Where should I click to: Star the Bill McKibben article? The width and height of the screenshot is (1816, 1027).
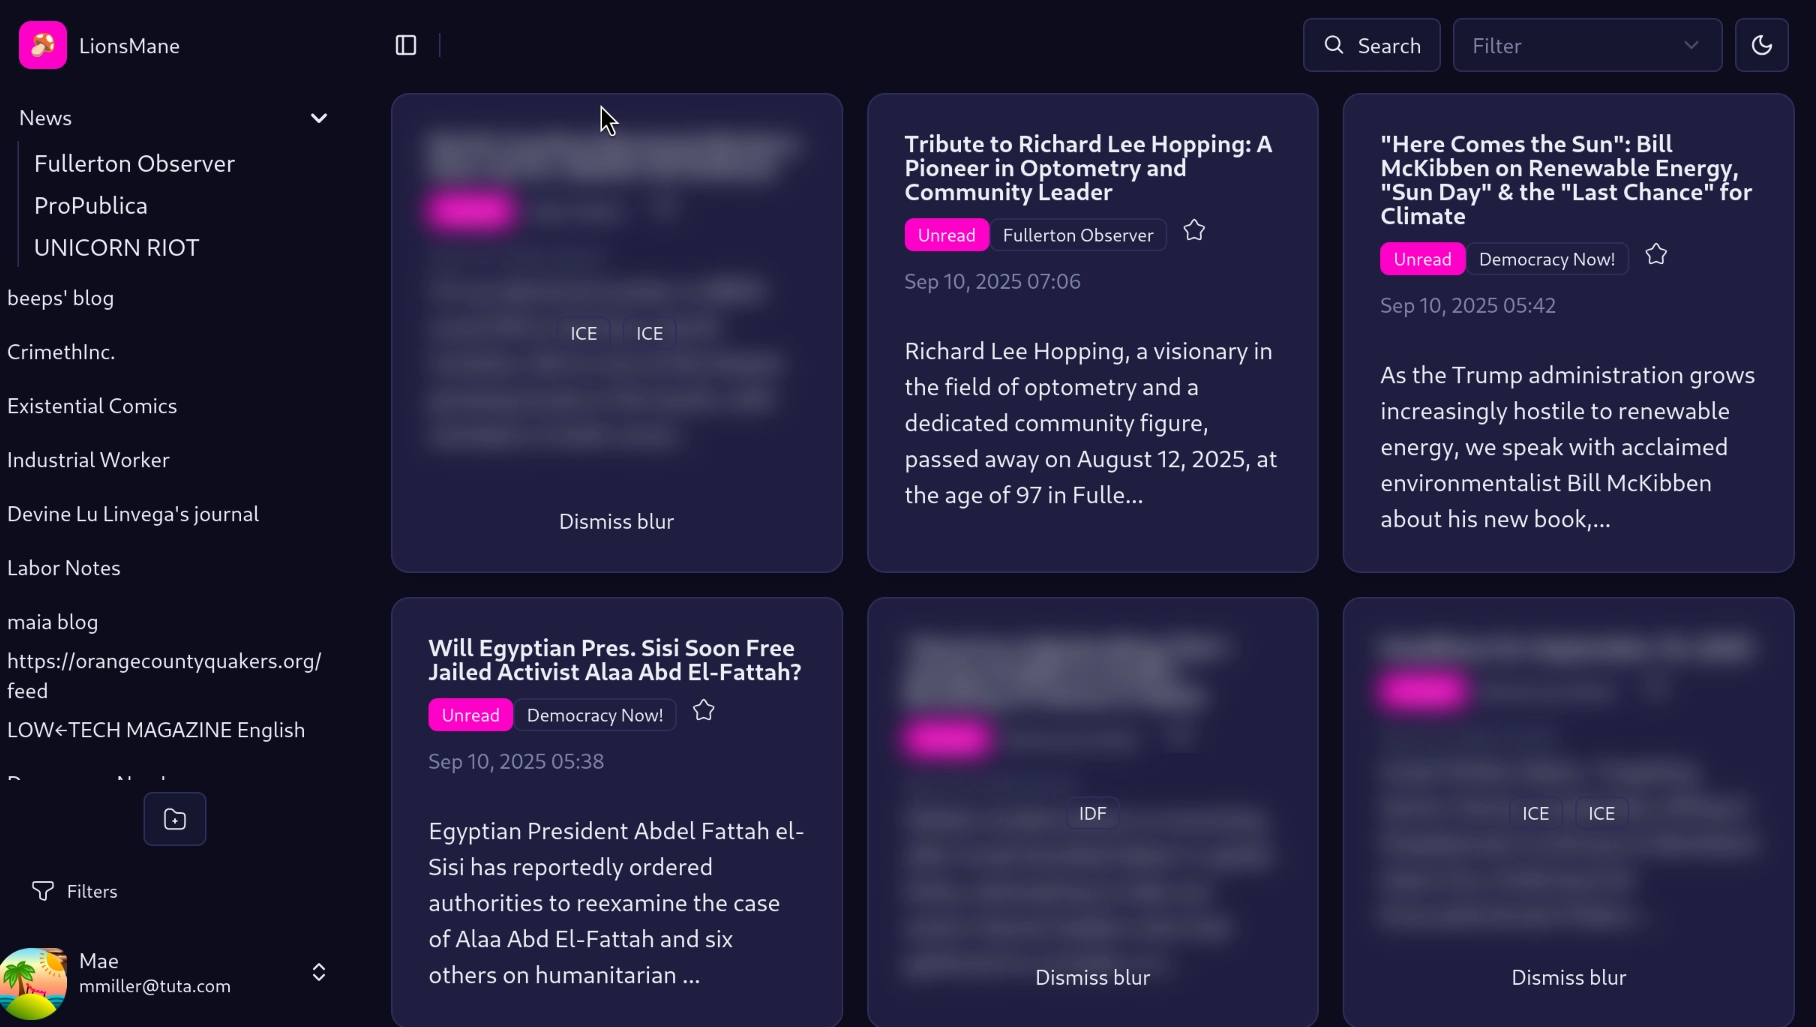click(1656, 255)
